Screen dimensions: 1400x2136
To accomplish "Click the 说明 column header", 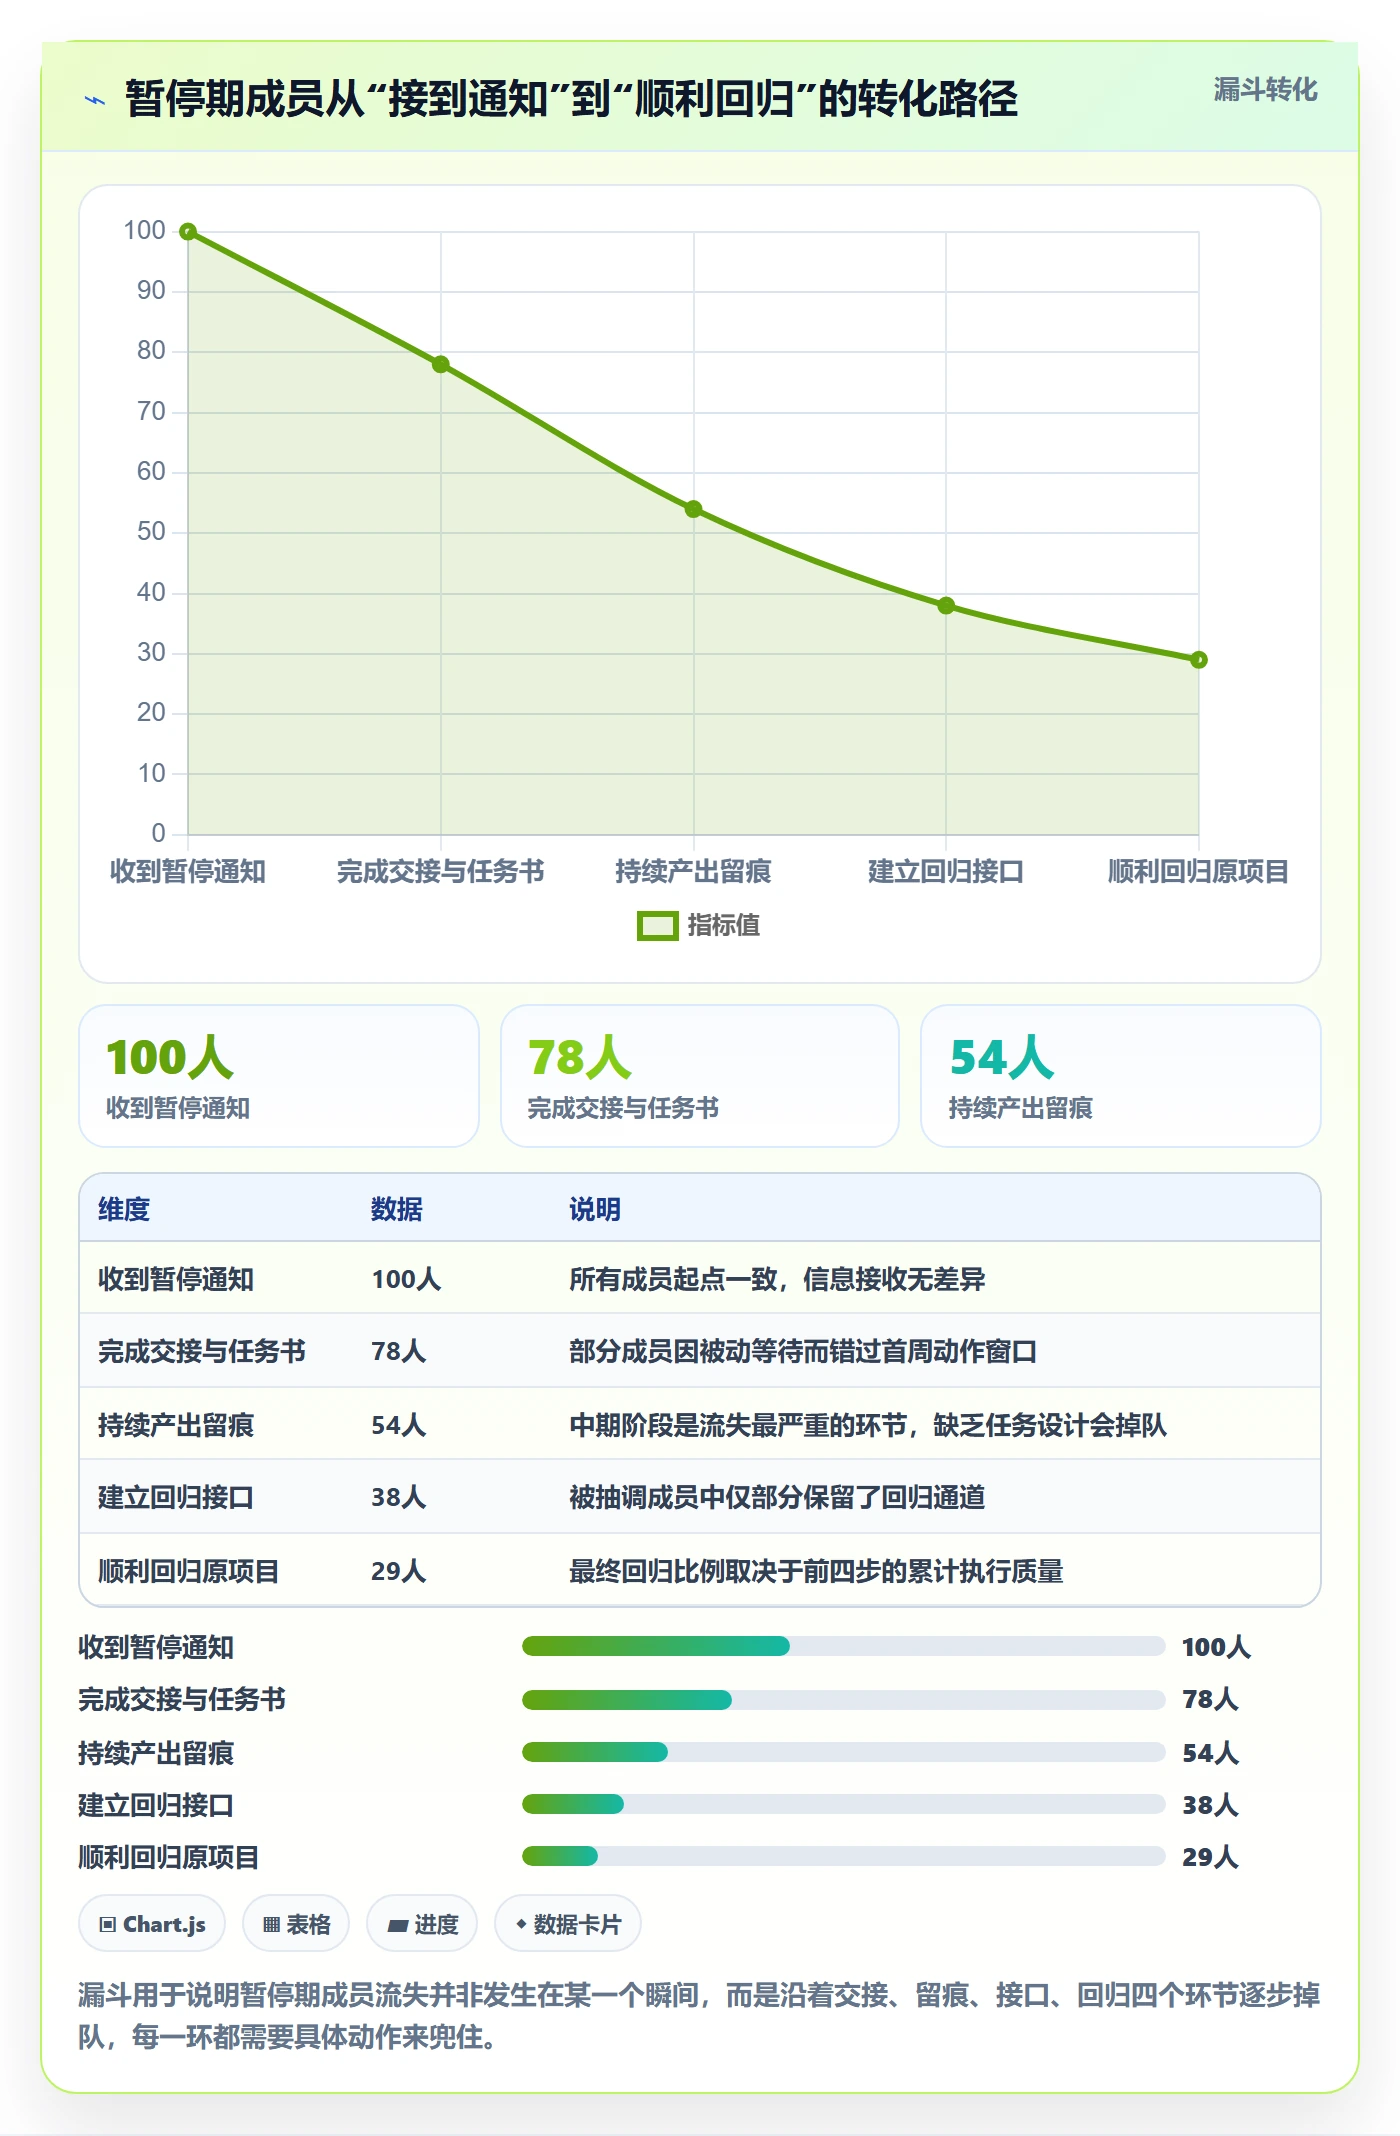I will tap(595, 1209).
